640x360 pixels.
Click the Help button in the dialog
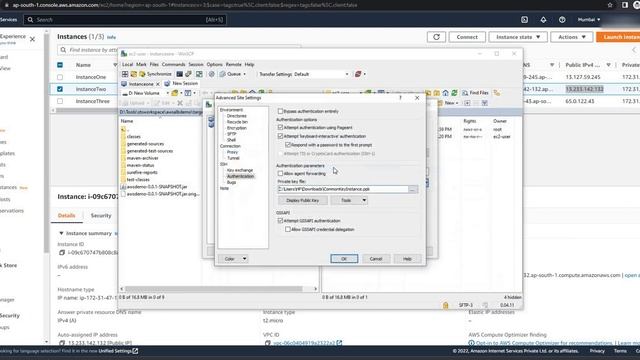(x=407, y=259)
